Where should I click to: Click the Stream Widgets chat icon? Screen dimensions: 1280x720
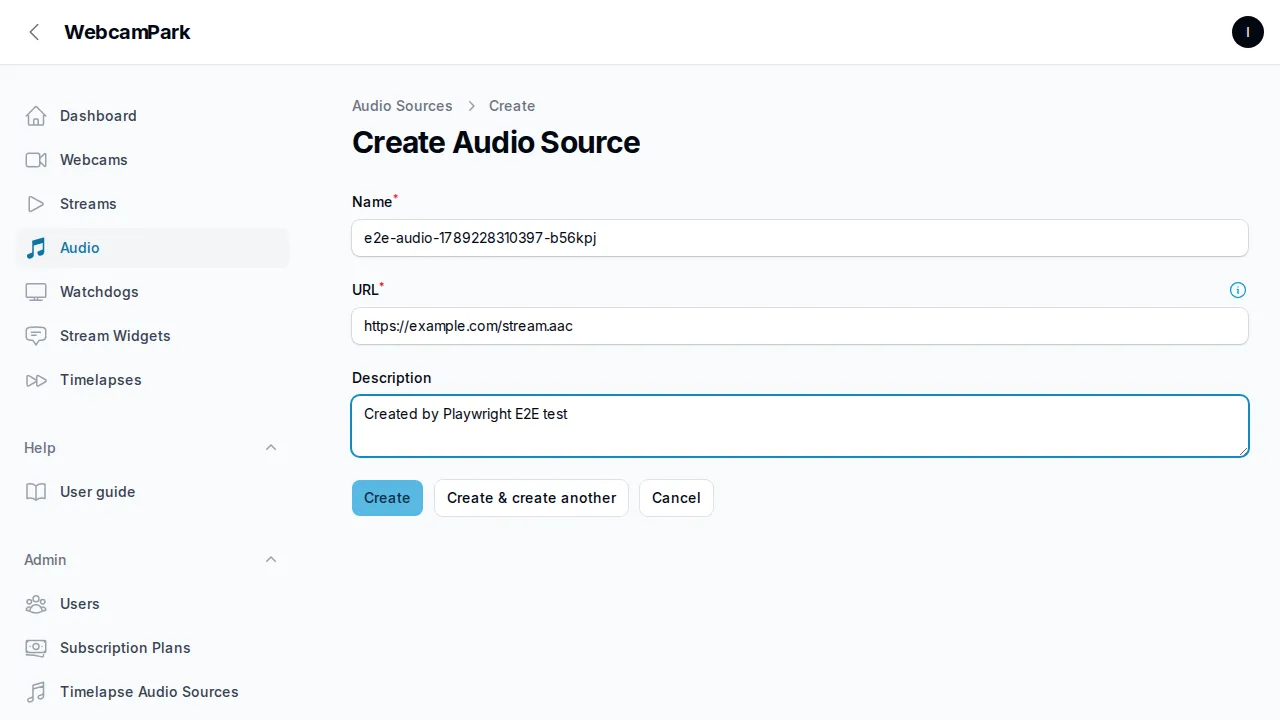[x=36, y=336]
